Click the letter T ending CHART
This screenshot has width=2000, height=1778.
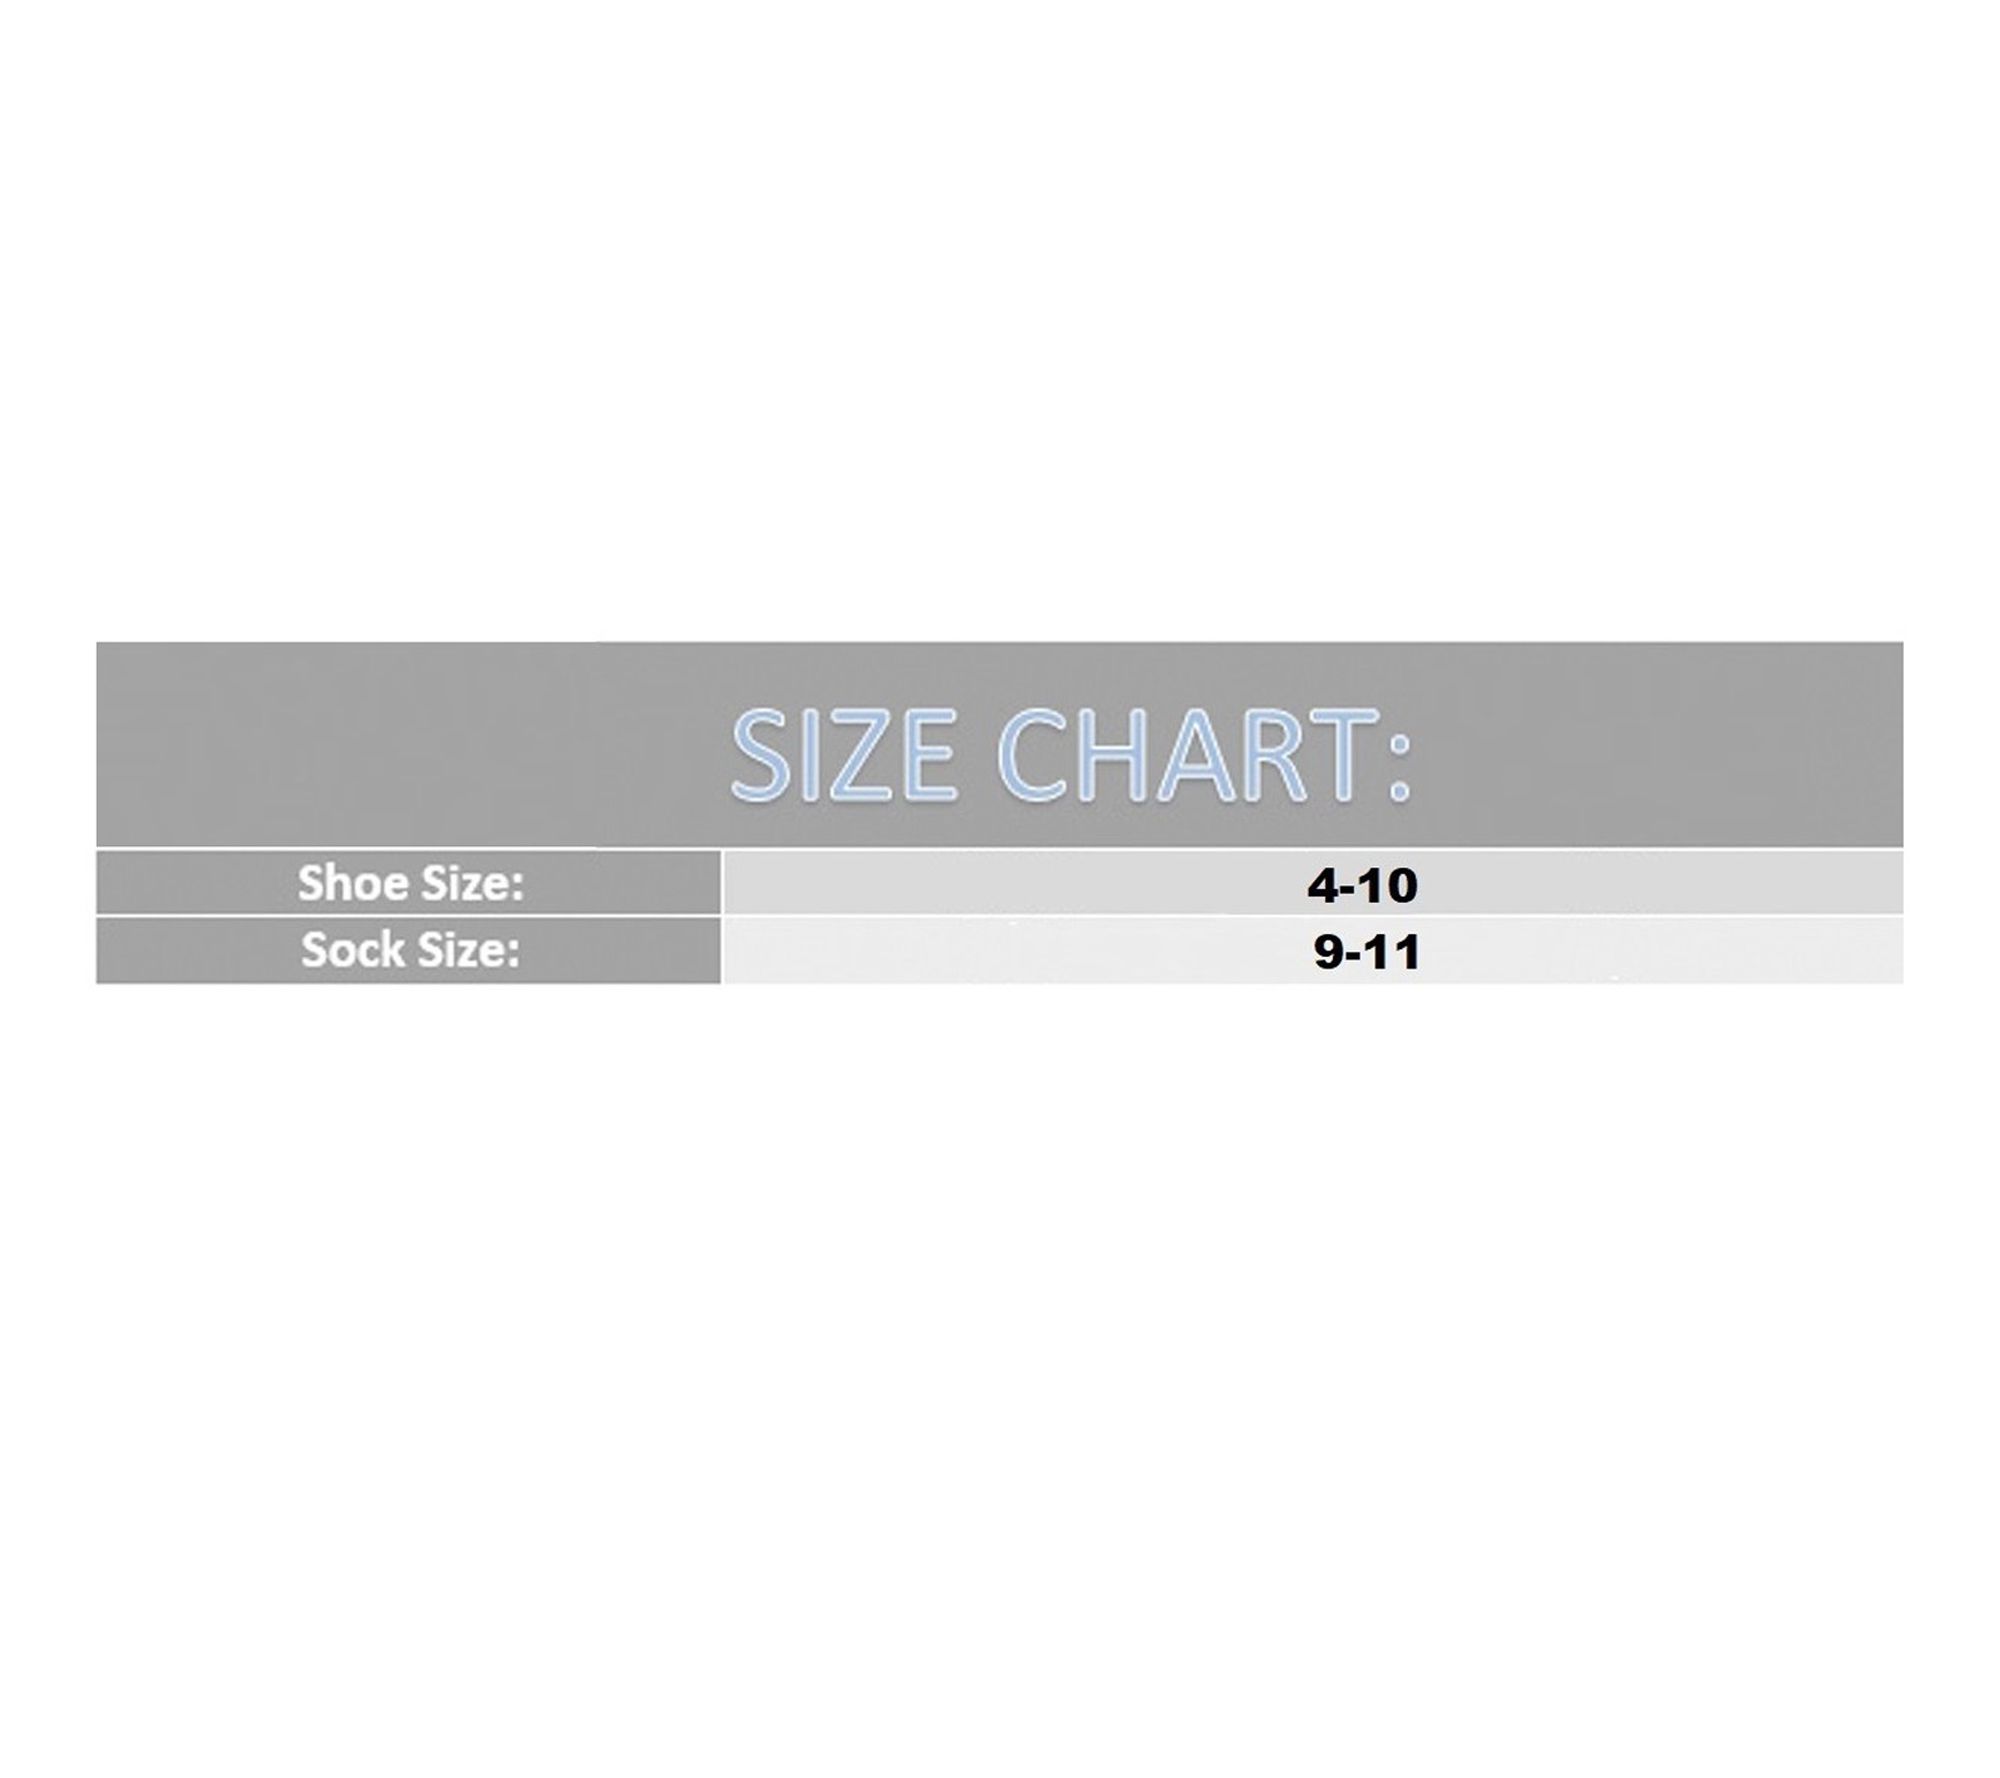click(1342, 755)
